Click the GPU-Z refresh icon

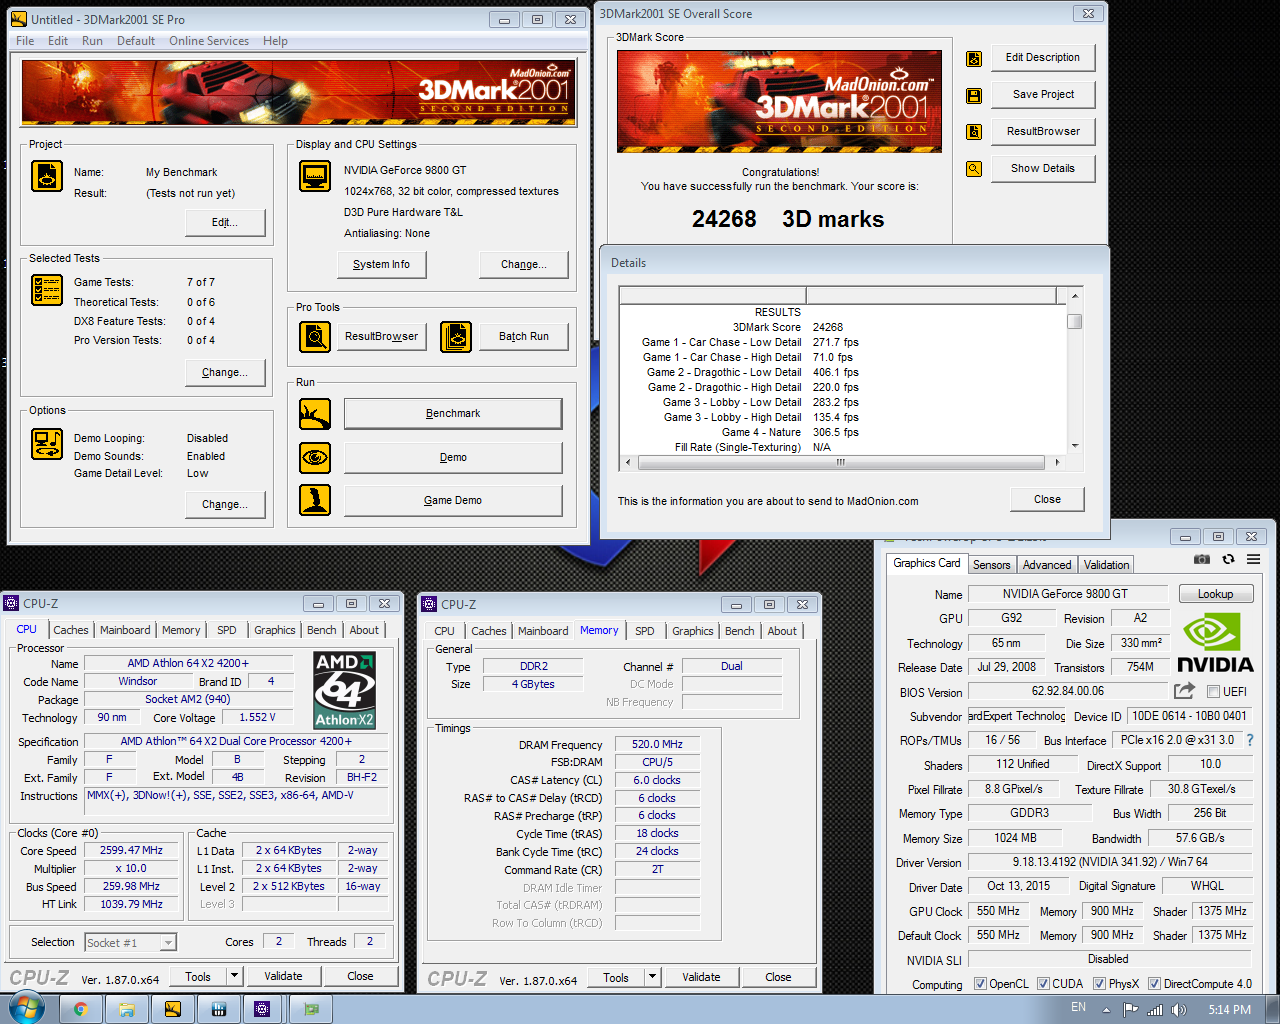(x=1228, y=559)
